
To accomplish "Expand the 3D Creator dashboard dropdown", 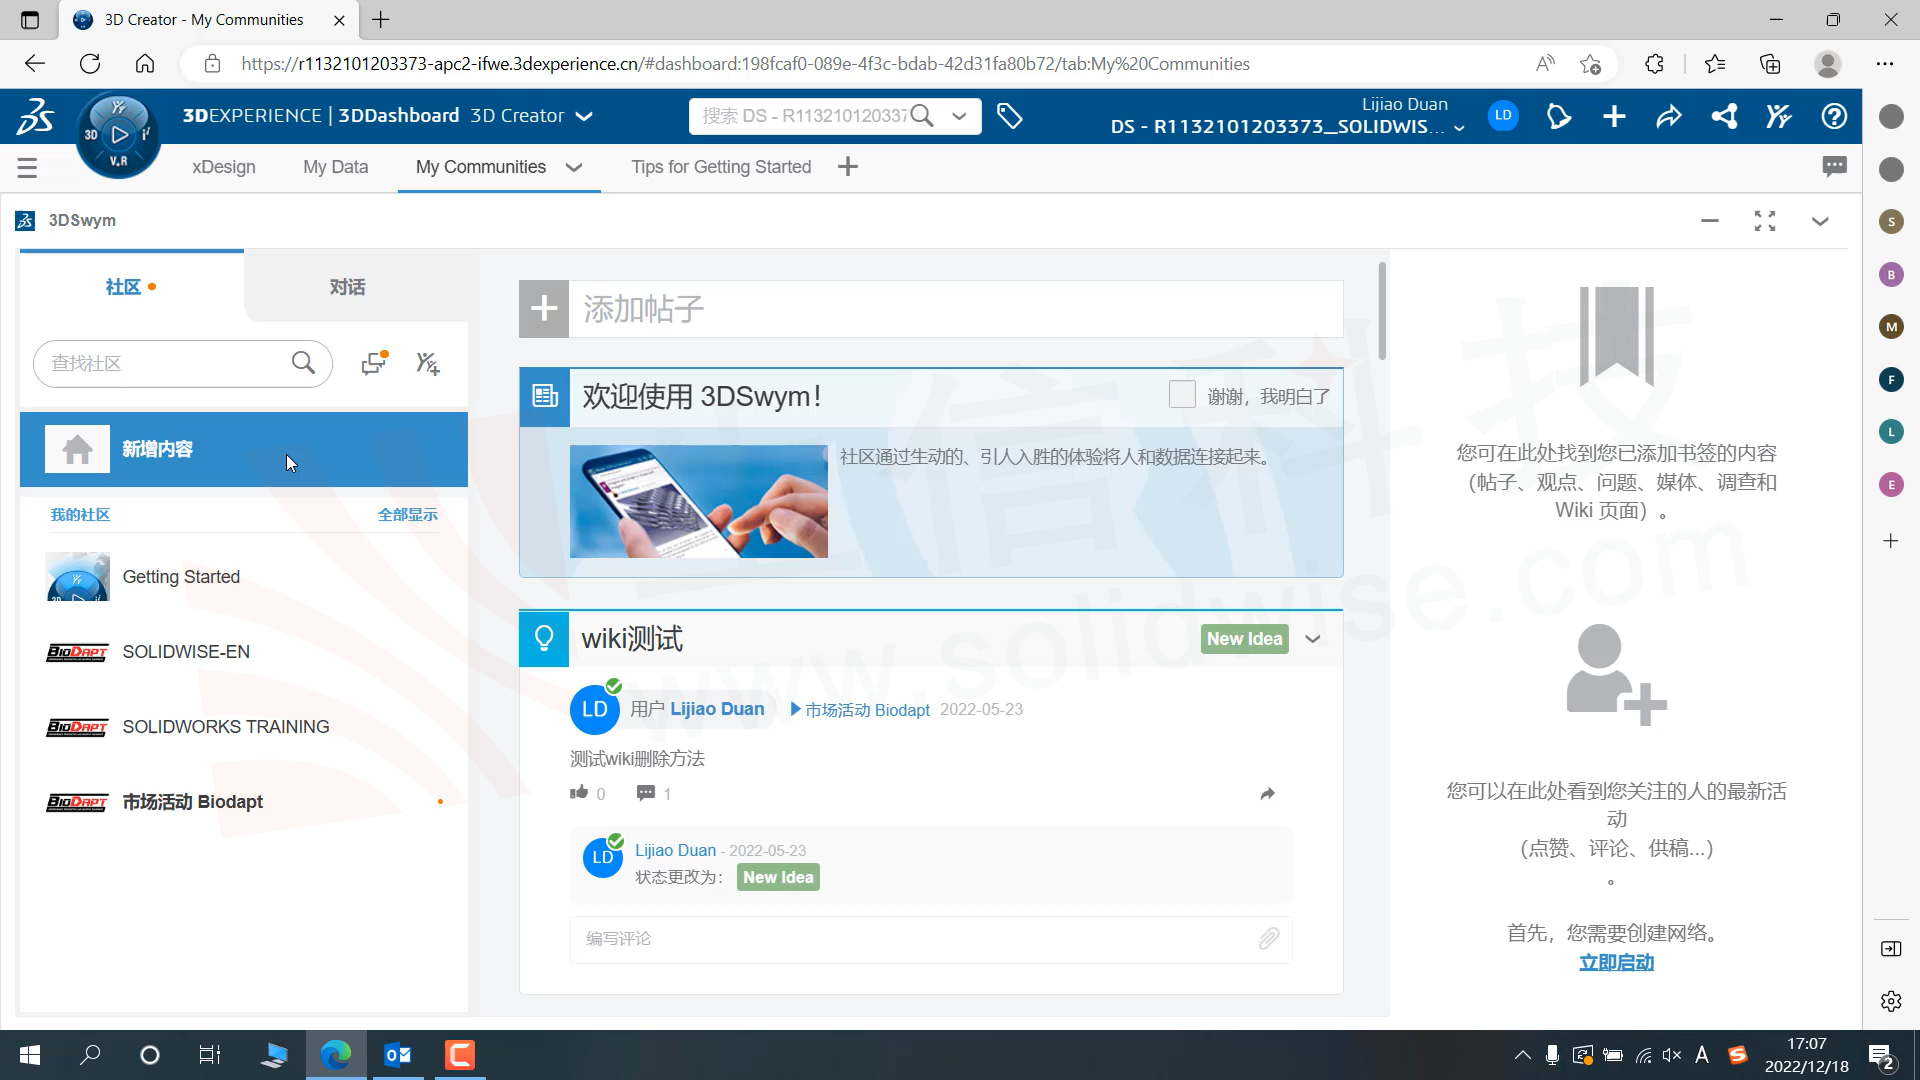I will click(x=585, y=116).
